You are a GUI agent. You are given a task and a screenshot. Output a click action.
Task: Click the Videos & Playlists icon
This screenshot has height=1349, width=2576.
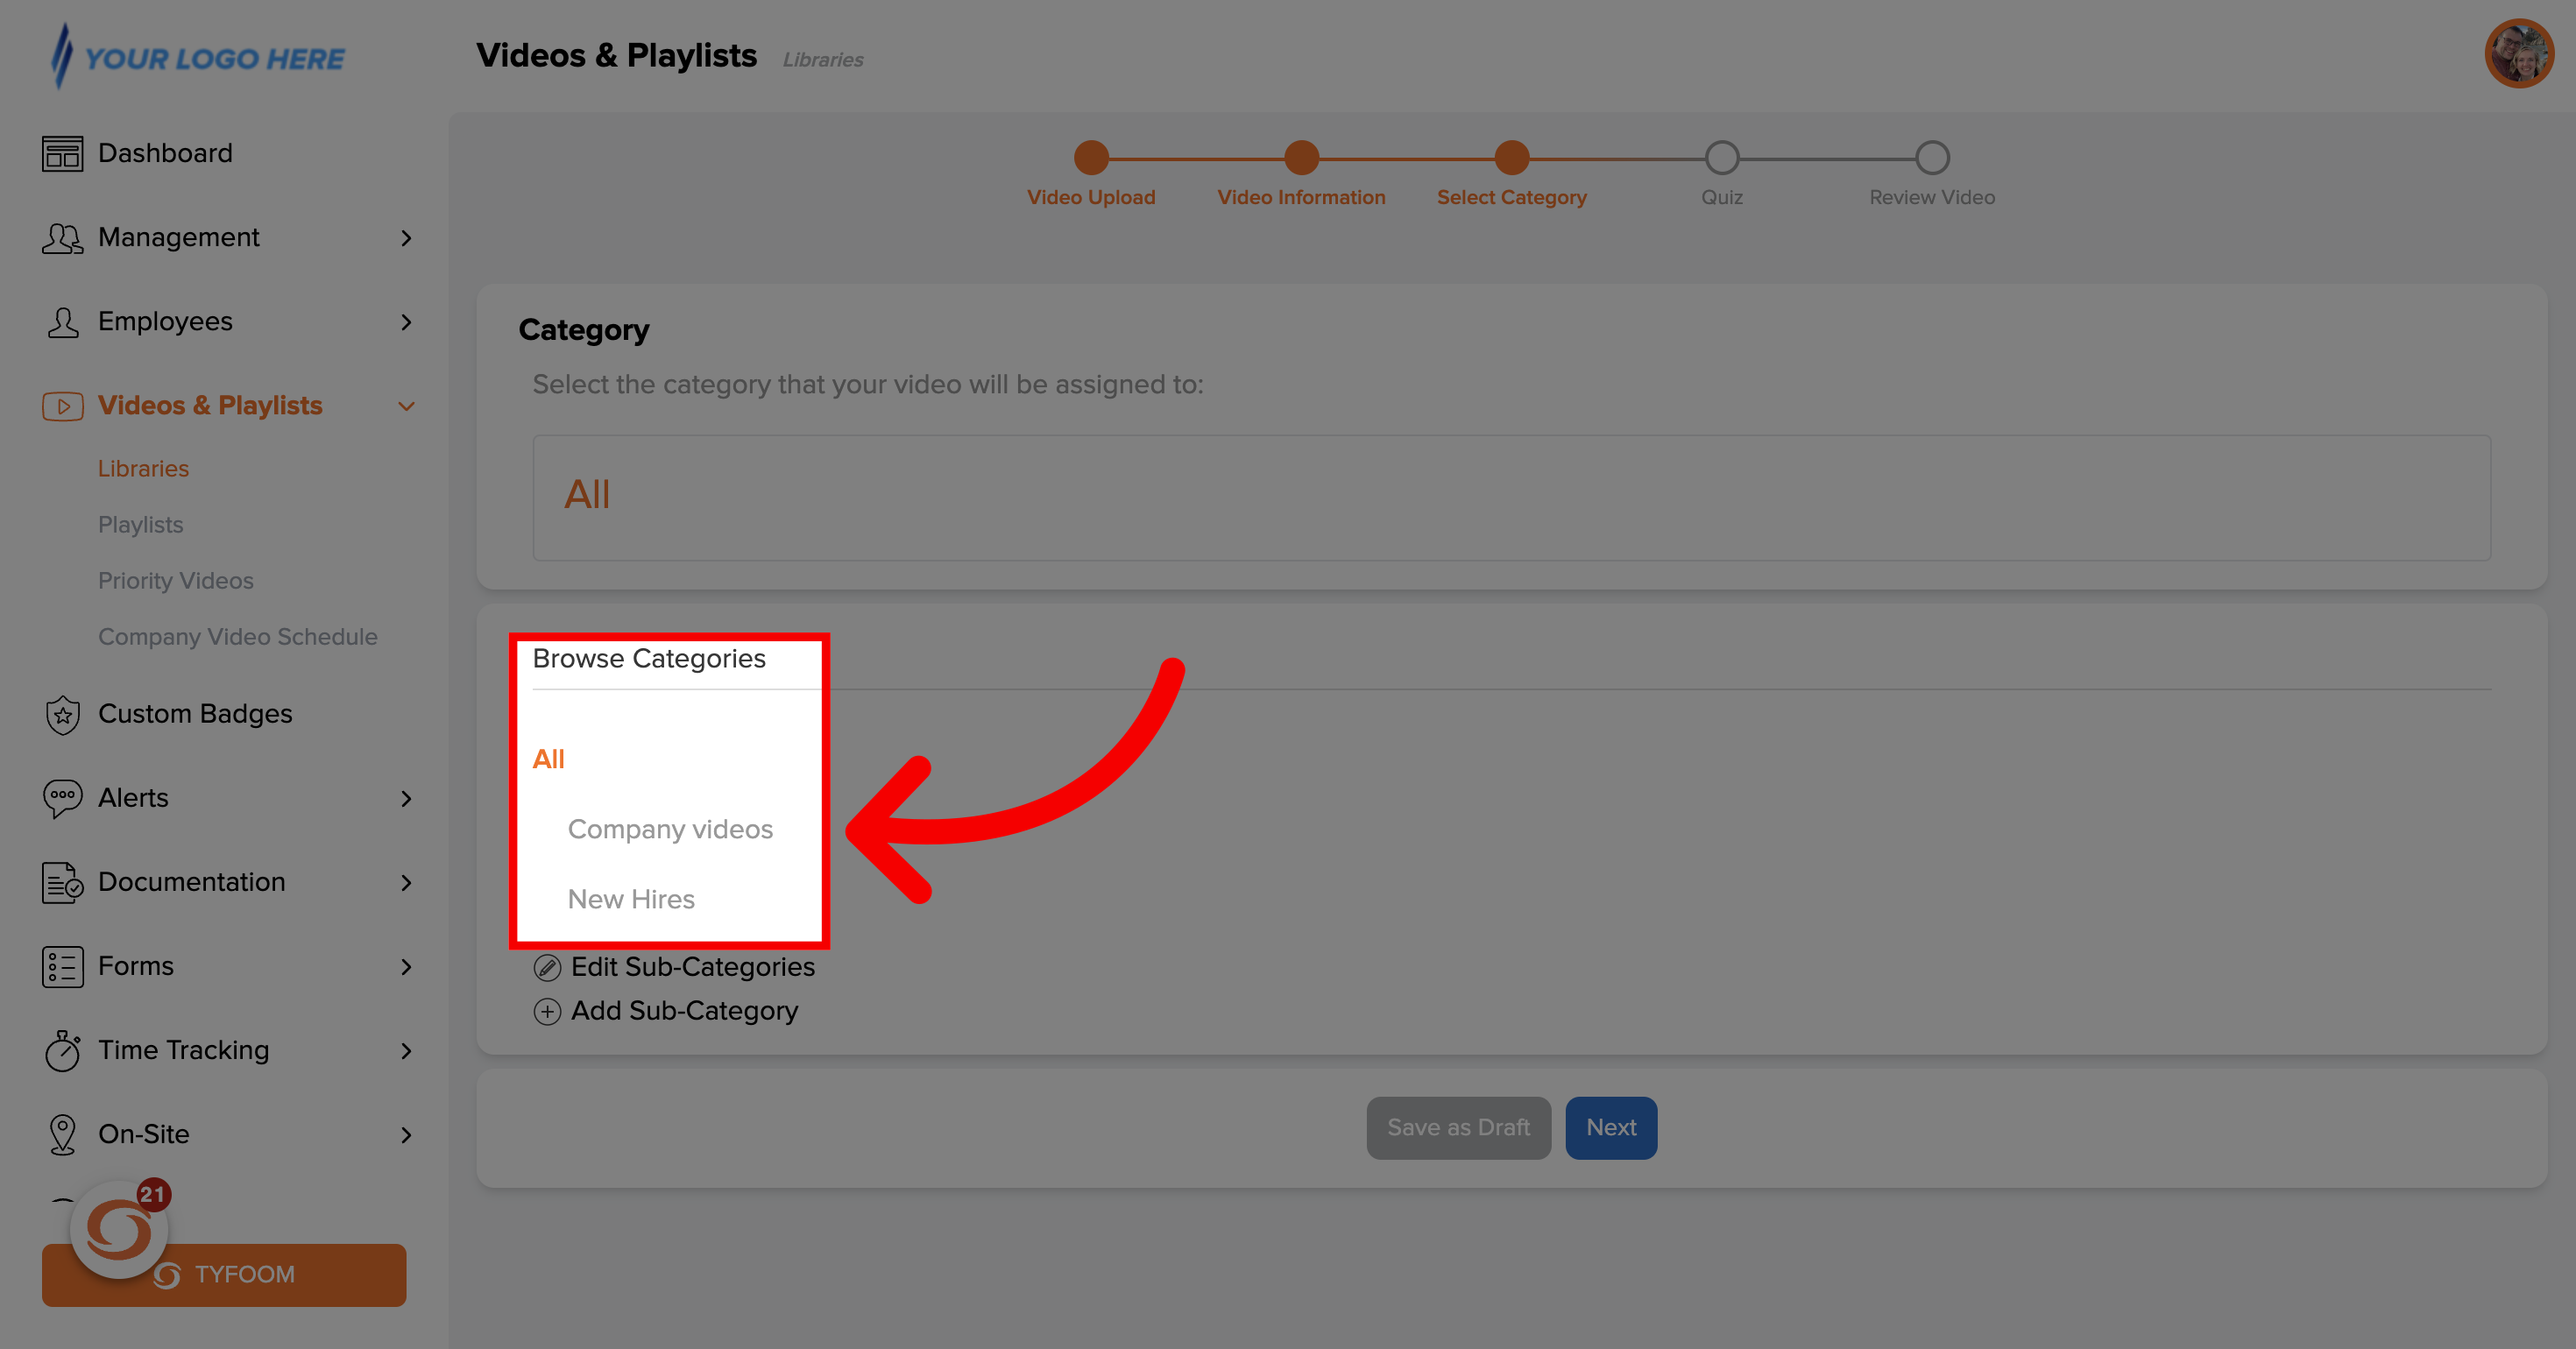tap(61, 406)
